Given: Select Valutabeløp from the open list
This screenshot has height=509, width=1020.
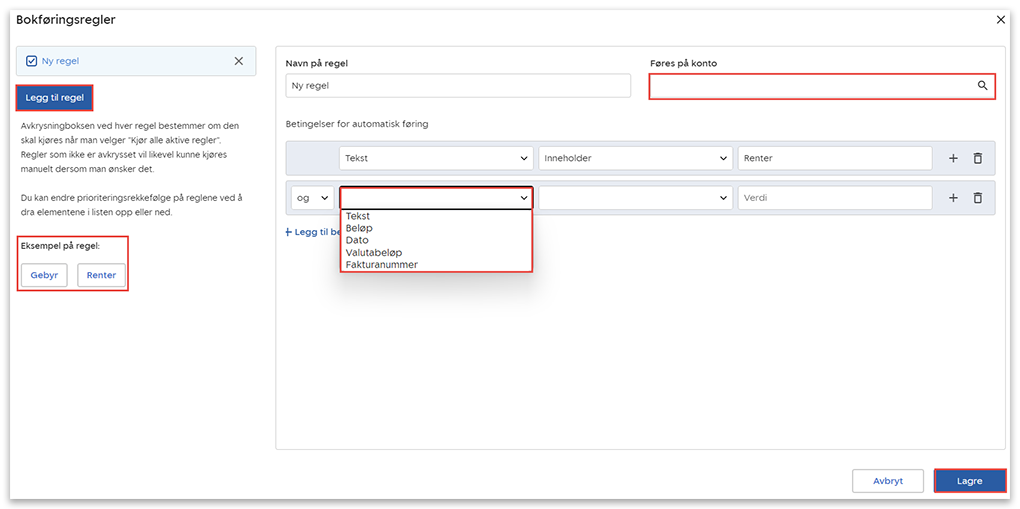Looking at the screenshot, I should click(x=374, y=253).
